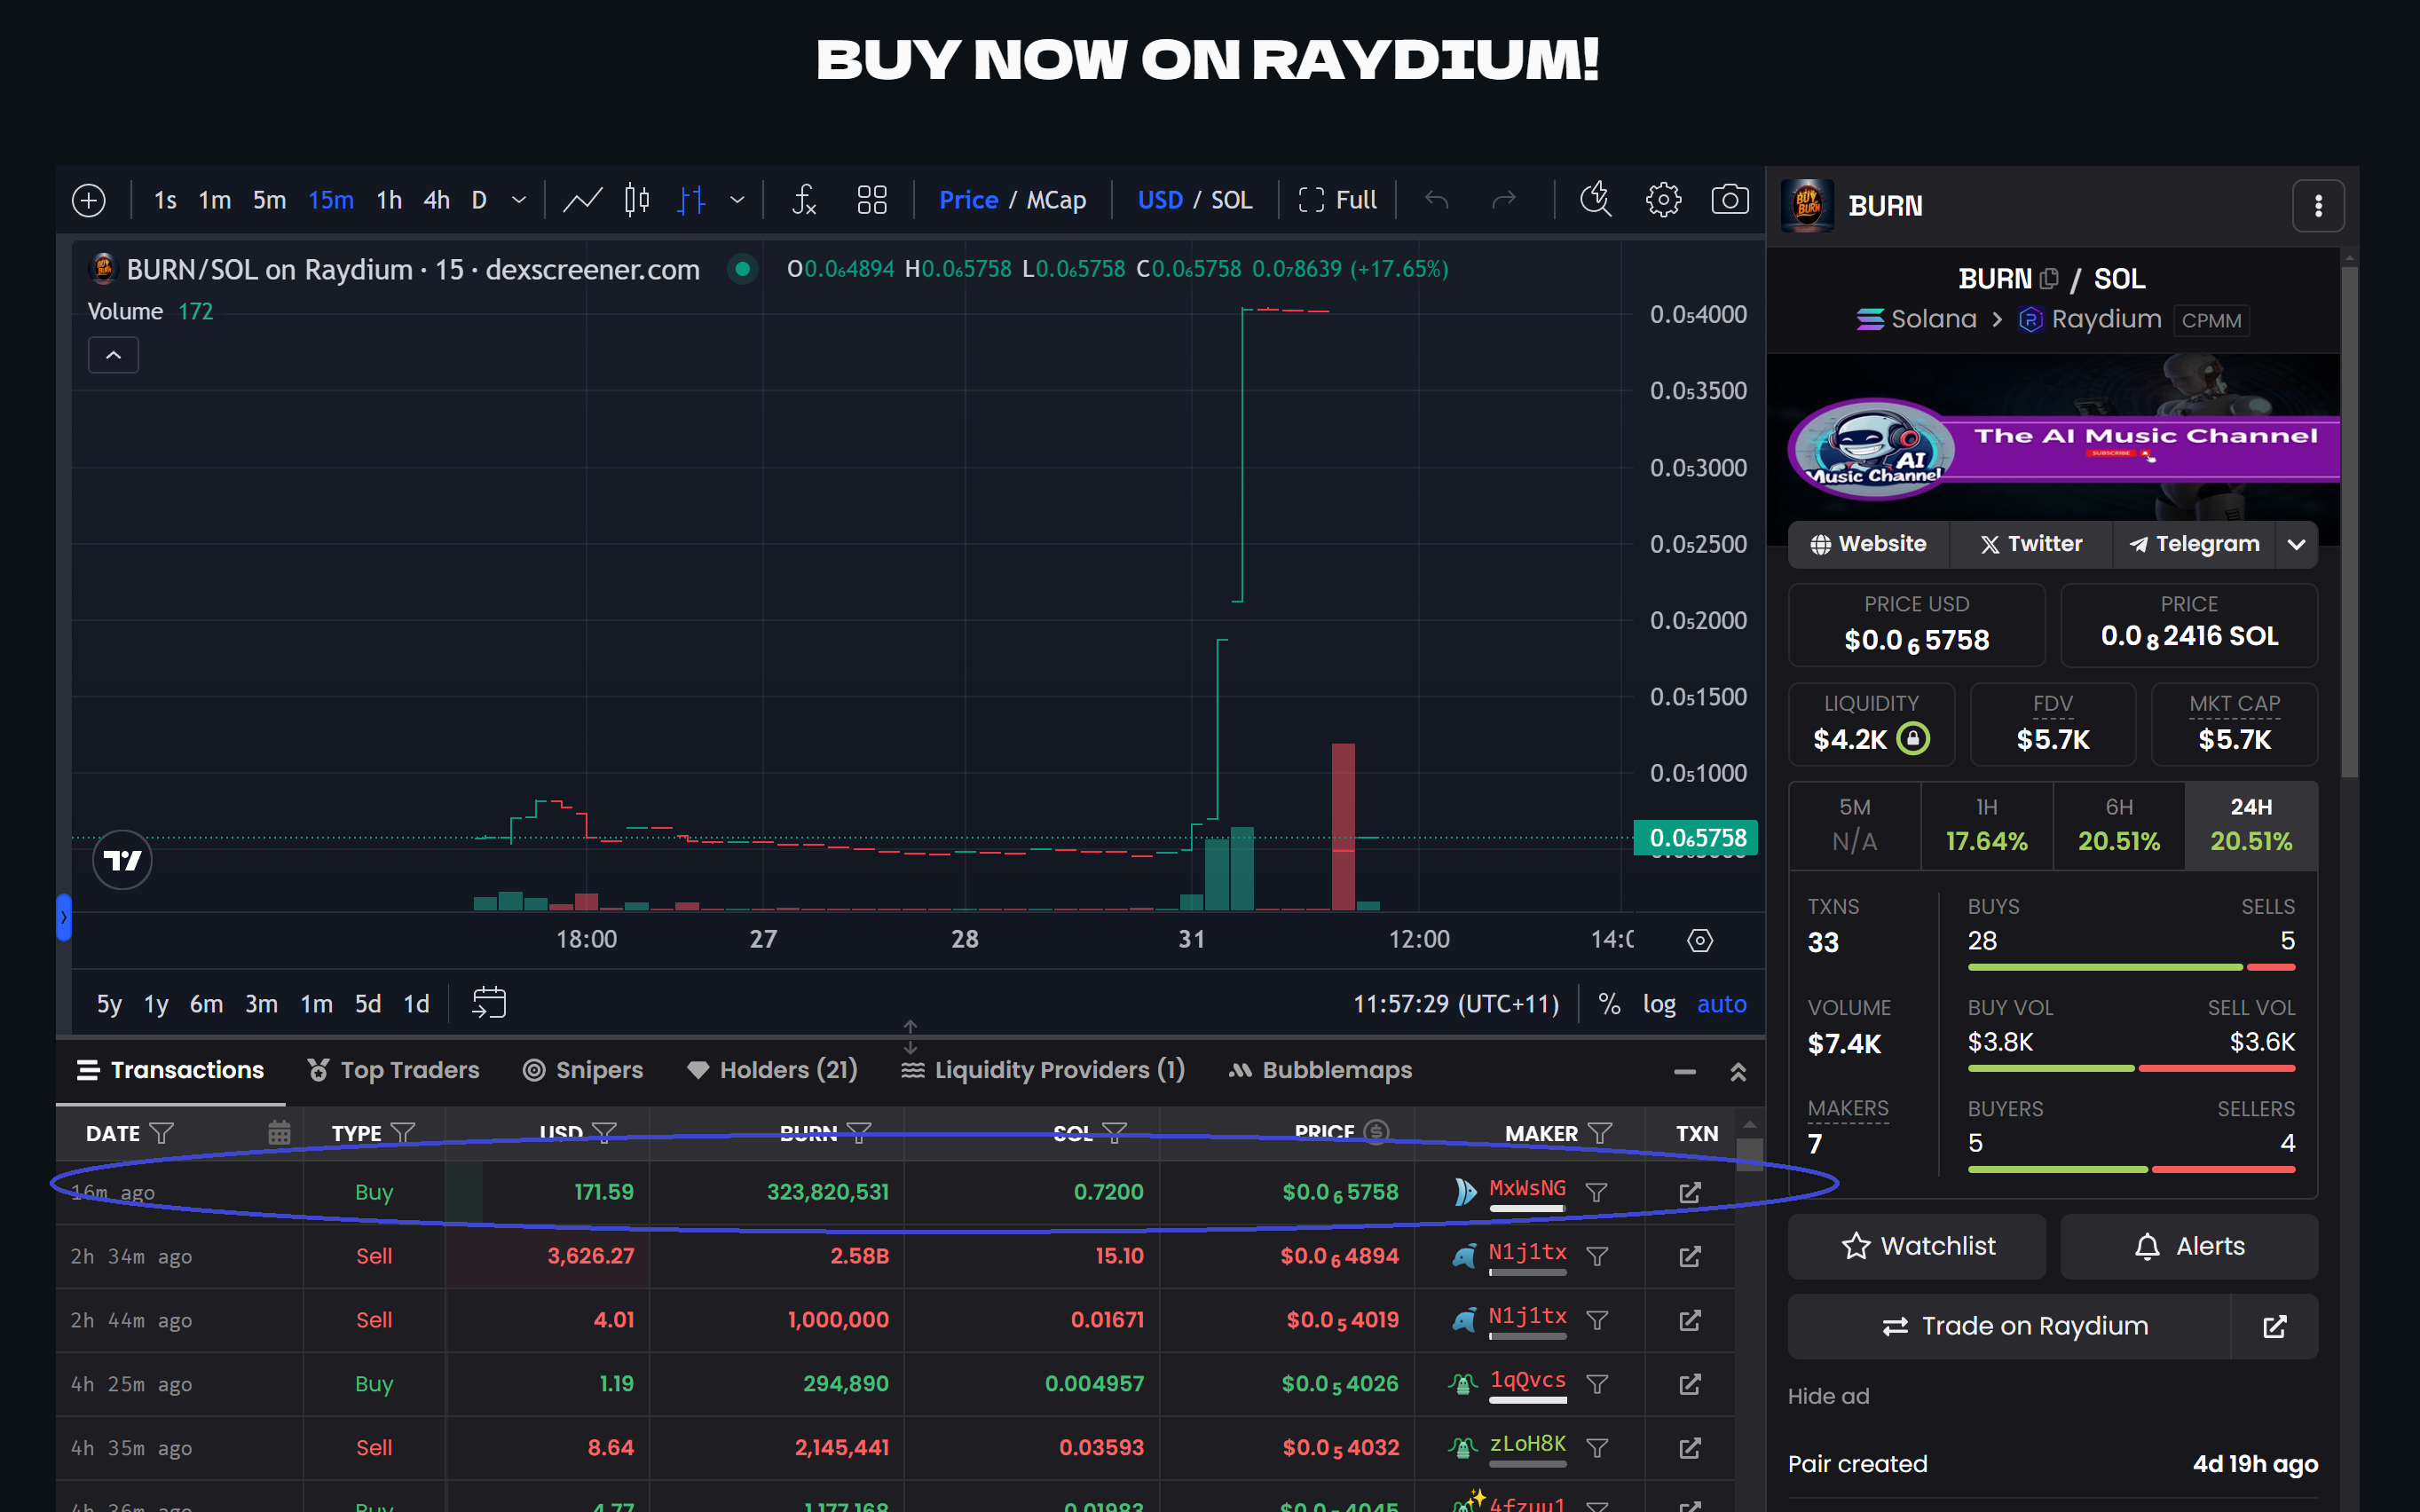Image resolution: width=2420 pixels, height=1512 pixels.
Task: Open the indicators fx menu
Action: coord(804,200)
